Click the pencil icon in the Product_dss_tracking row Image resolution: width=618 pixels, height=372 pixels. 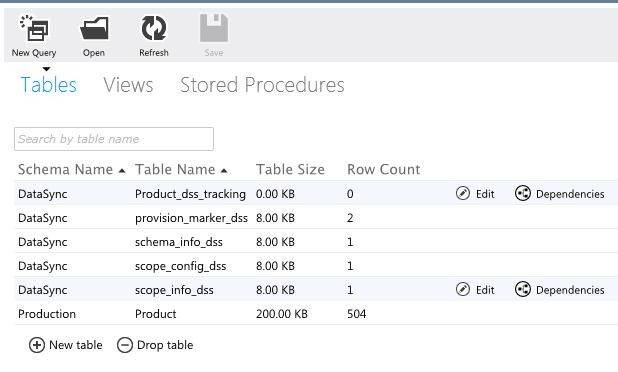point(463,193)
